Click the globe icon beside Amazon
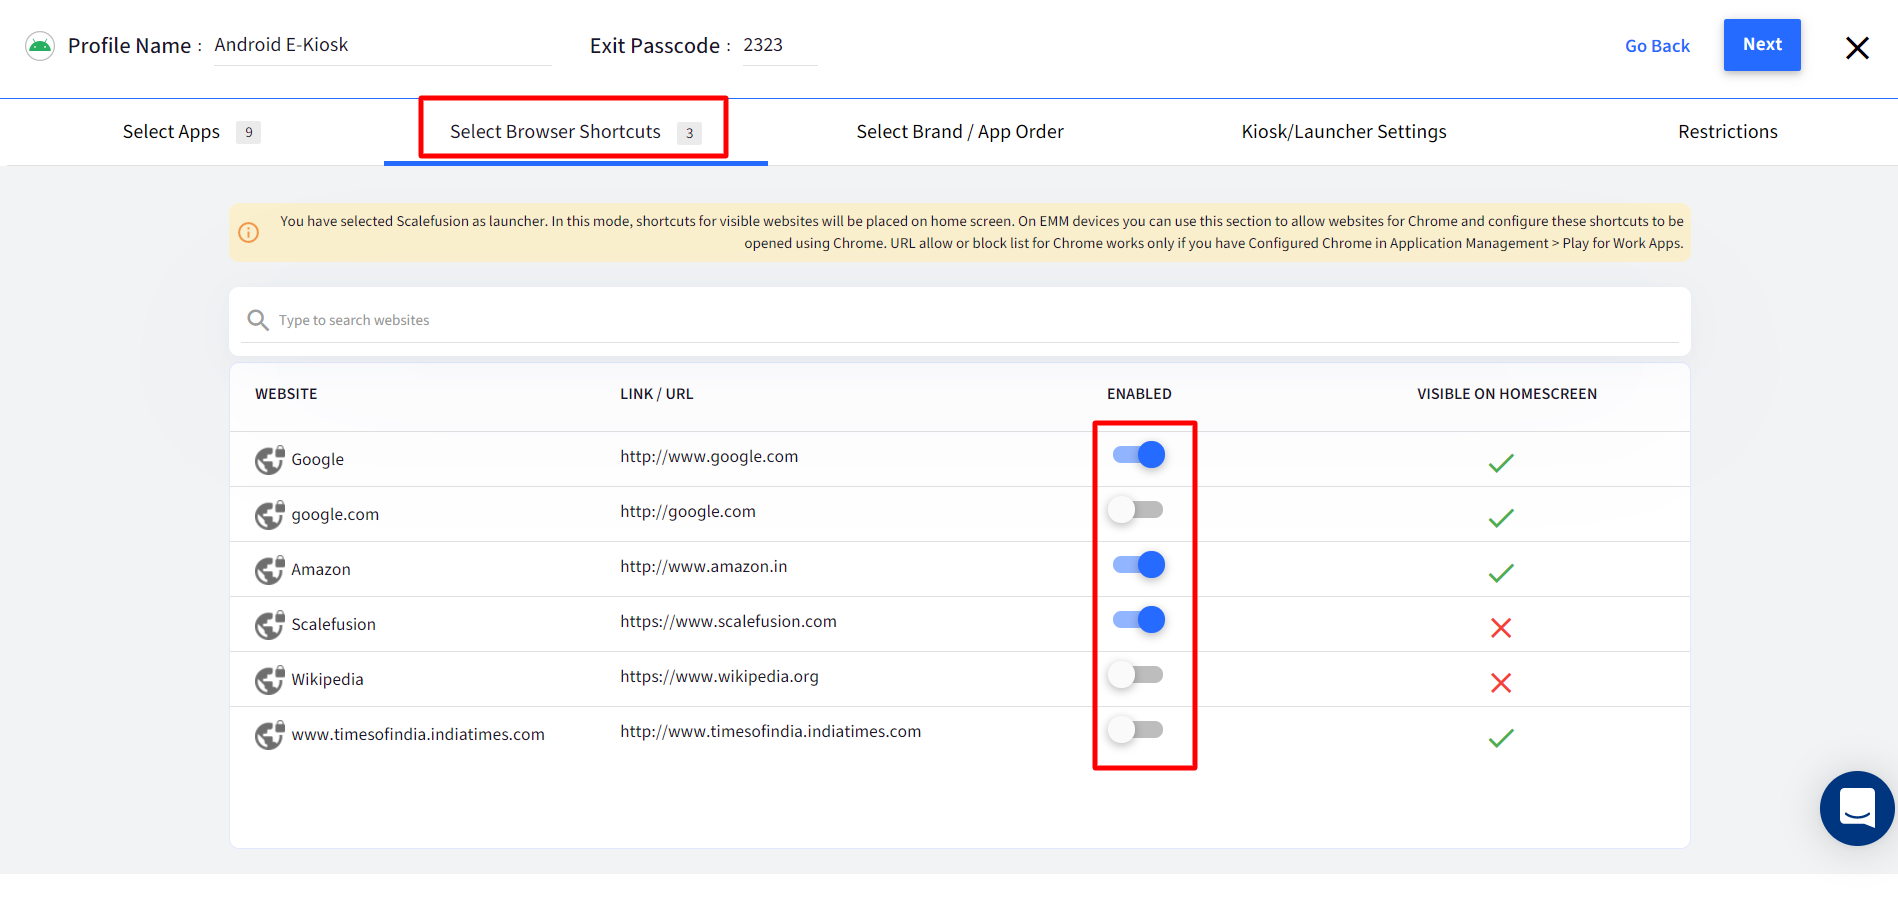The width and height of the screenshot is (1898, 902). (x=269, y=570)
